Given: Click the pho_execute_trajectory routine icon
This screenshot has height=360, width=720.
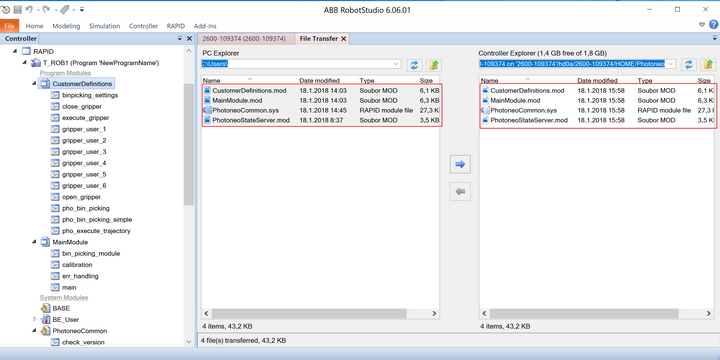Looking at the screenshot, I should click(x=55, y=231).
